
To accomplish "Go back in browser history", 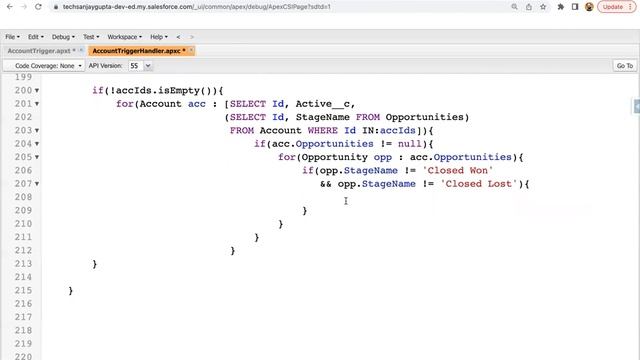I will coord(10,7).
